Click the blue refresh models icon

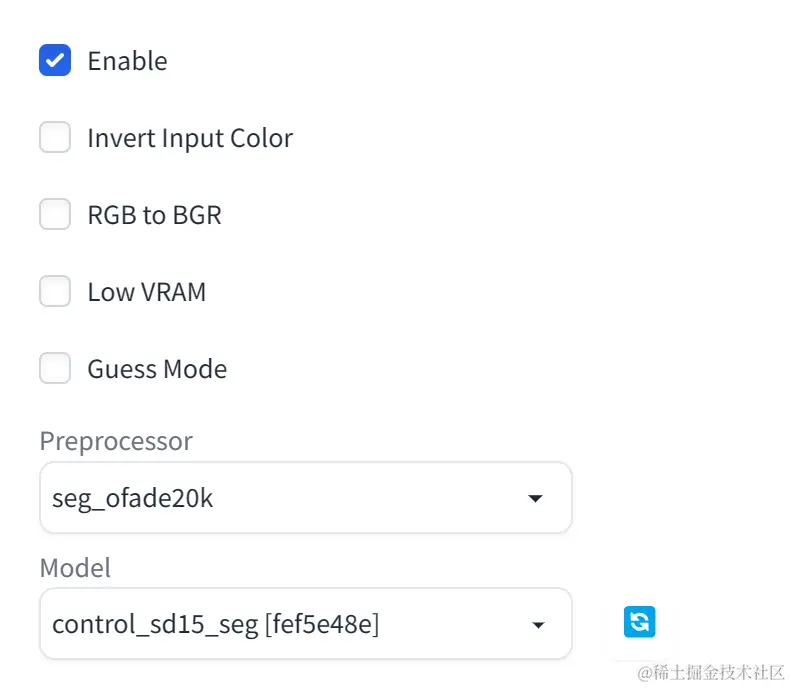coord(639,622)
